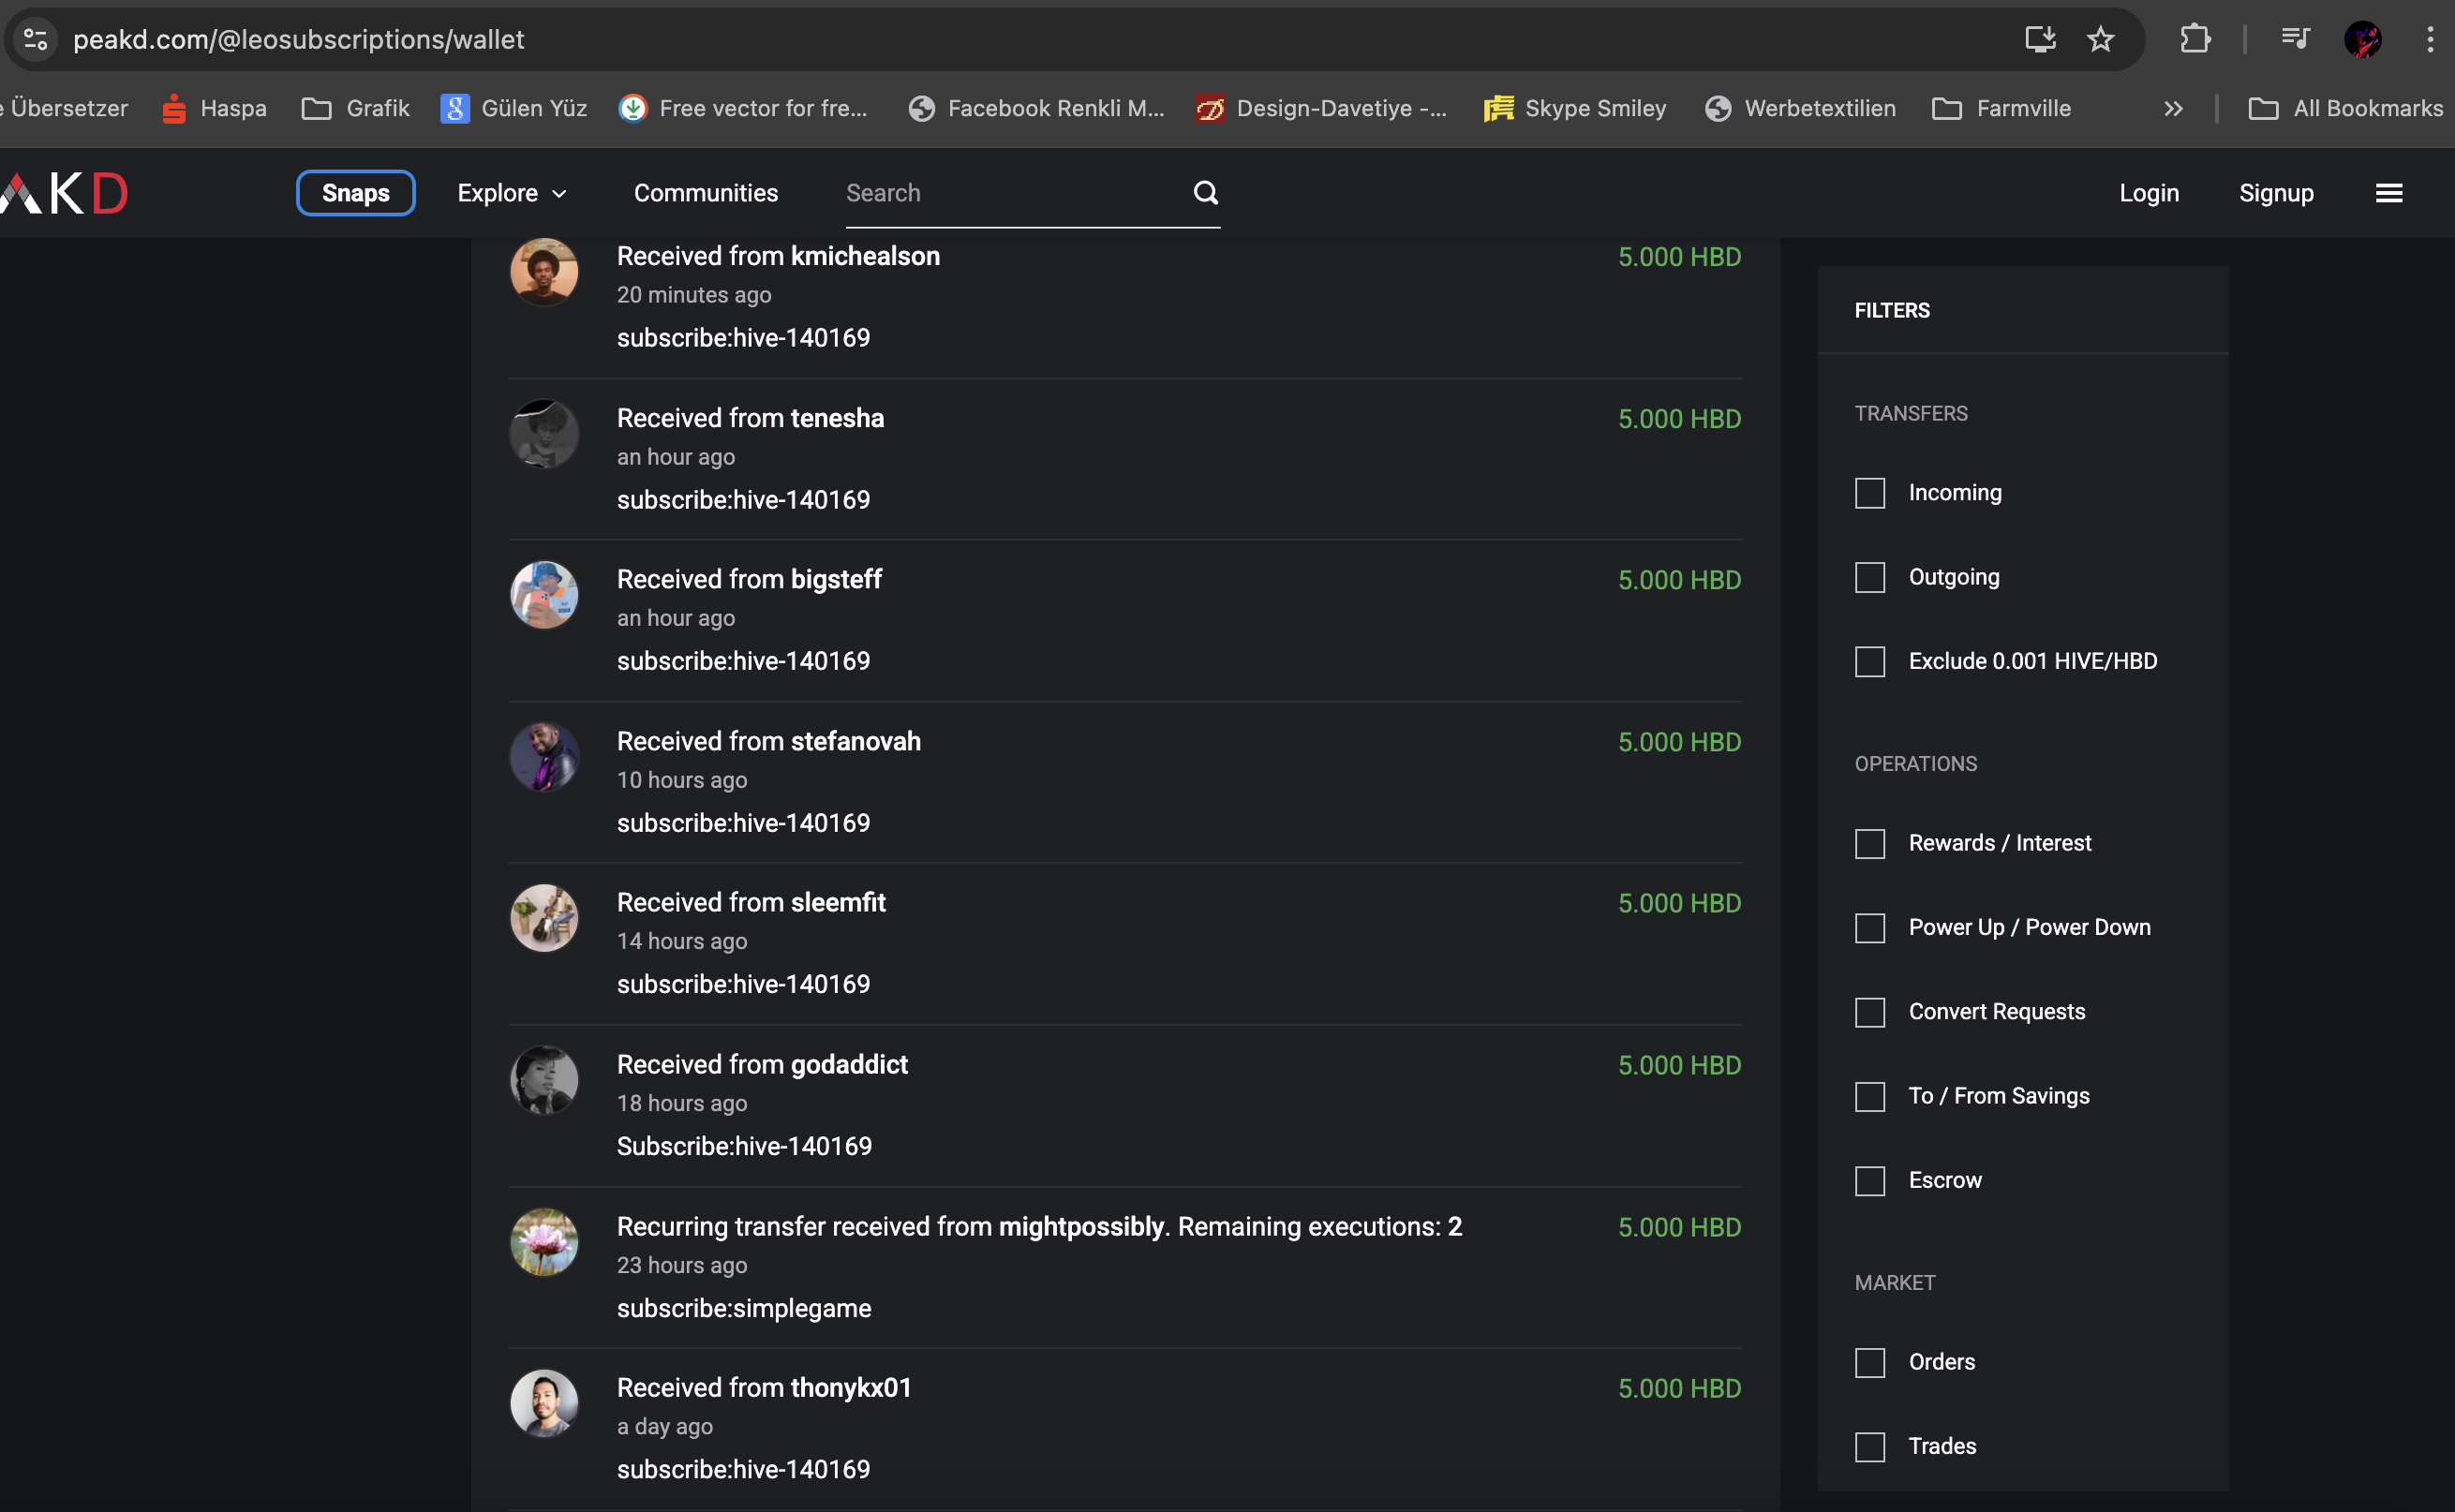
Task: Open browser extensions puzzle icon
Action: coord(2194,39)
